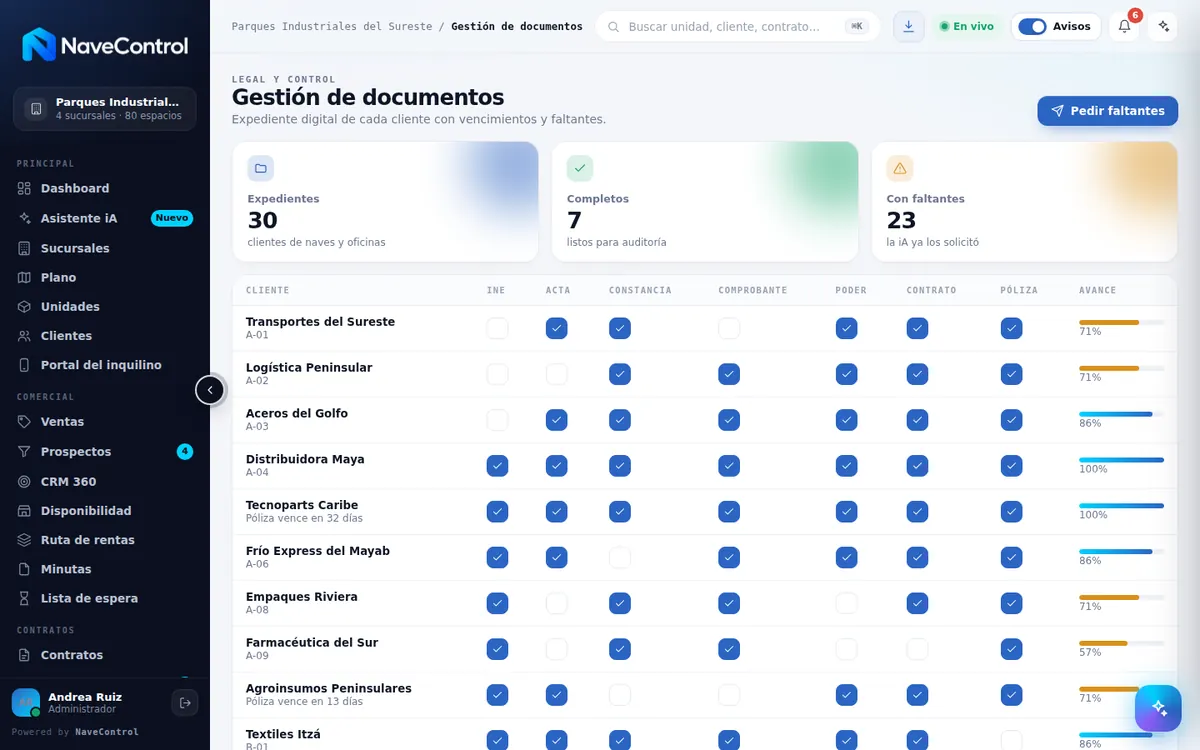Check INE for Aceros del Golfo
1200x750 pixels.
(497, 420)
